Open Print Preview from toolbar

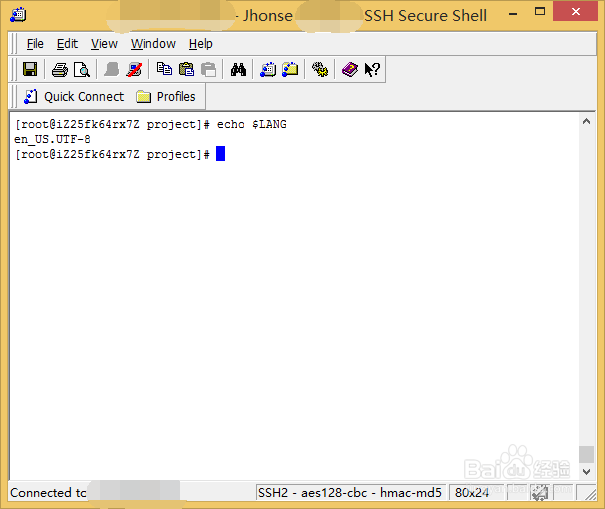(82, 70)
